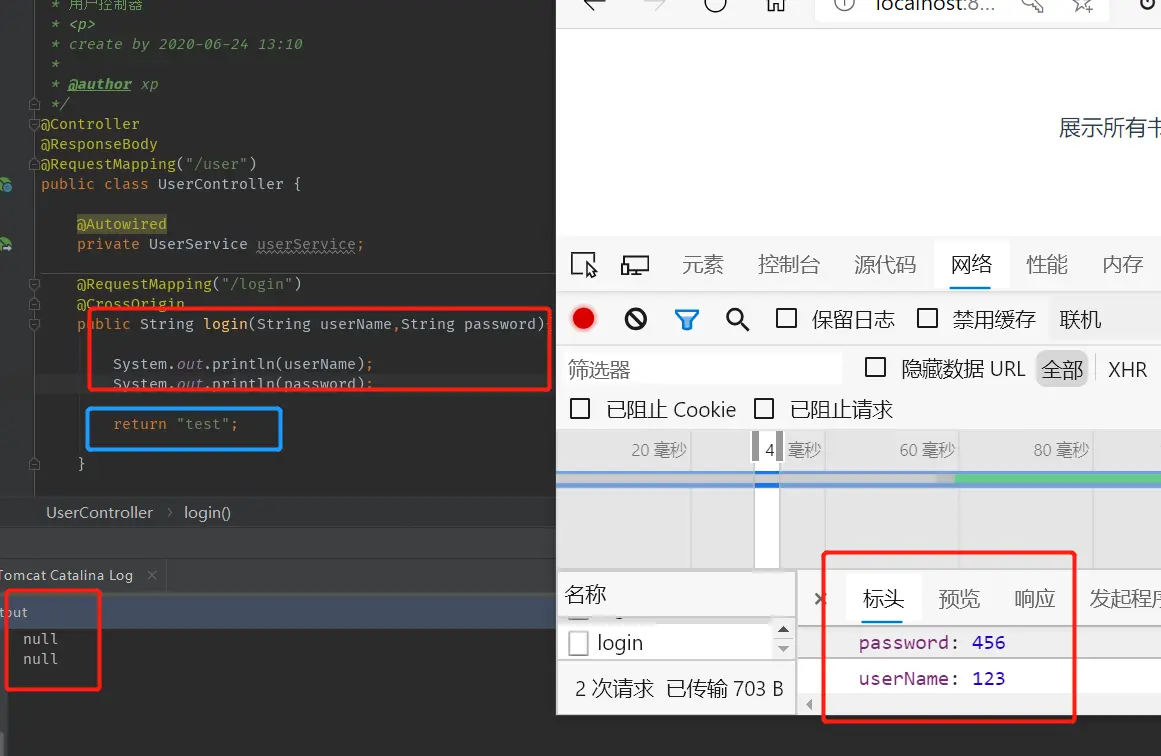This screenshot has height=756, width=1161.
Task: Open the 预览 request detail tab
Action: pyautogui.click(x=959, y=598)
